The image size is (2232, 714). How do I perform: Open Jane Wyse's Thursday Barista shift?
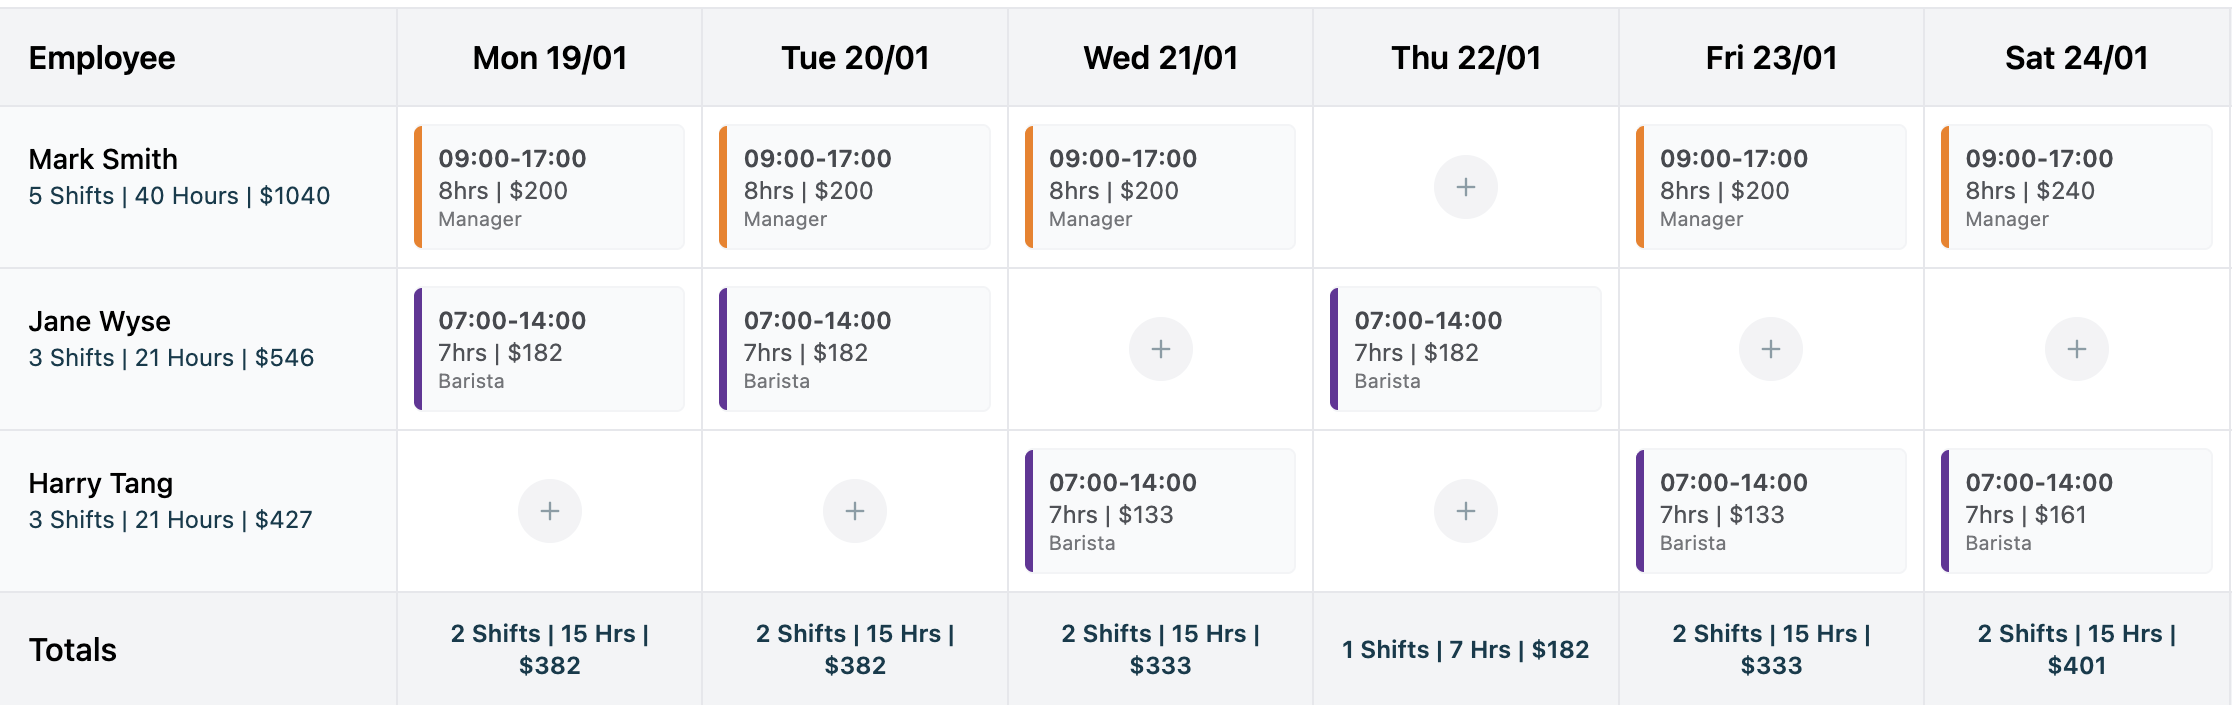(1464, 348)
